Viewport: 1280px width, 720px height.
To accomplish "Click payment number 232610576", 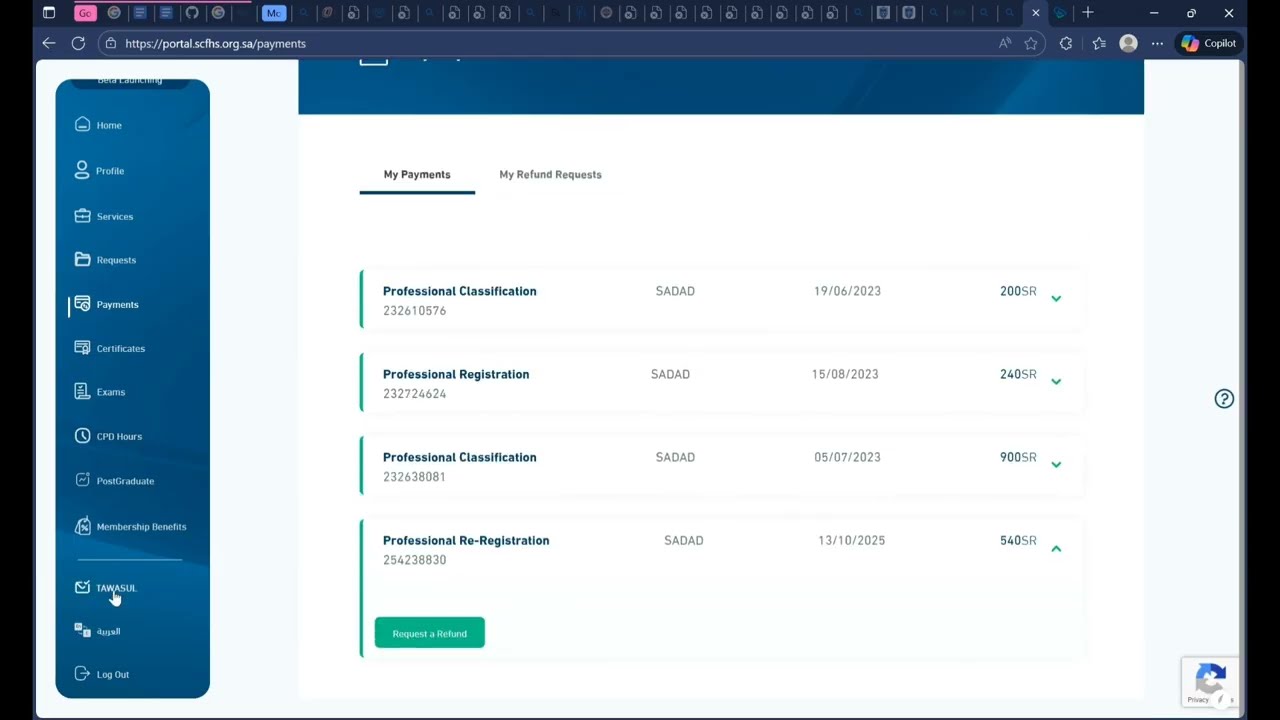I will [x=414, y=311].
